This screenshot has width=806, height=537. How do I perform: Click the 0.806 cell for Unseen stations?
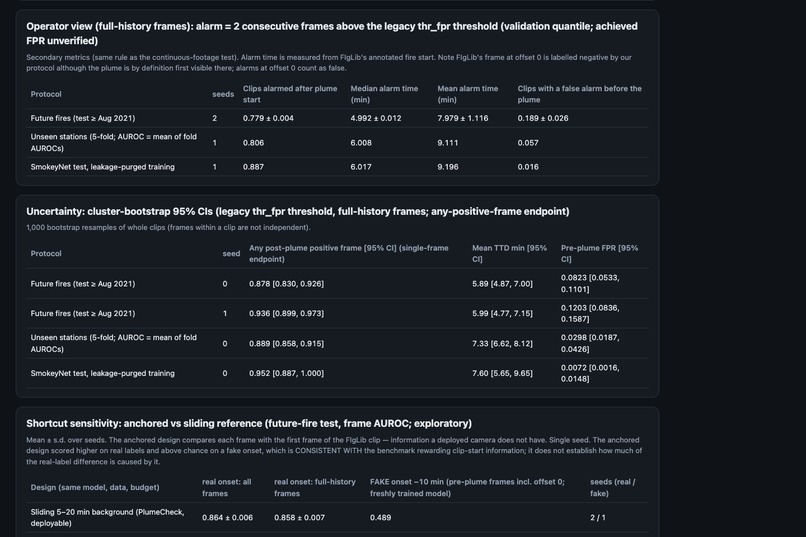[253, 143]
